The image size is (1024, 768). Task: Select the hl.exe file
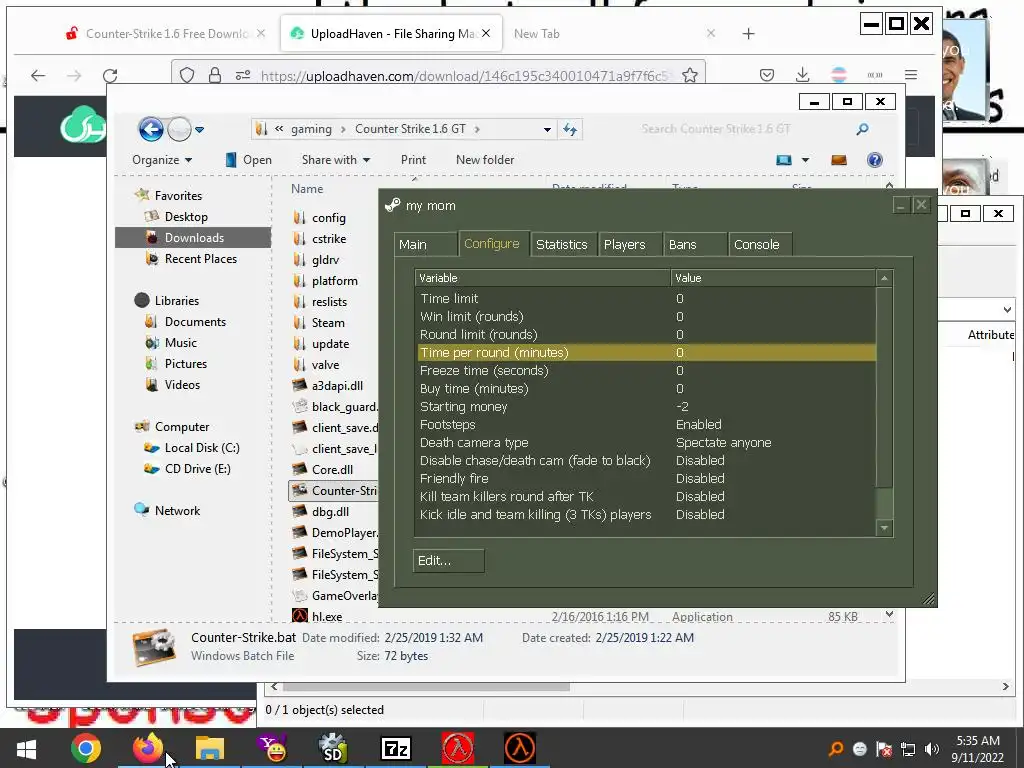(327, 616)
